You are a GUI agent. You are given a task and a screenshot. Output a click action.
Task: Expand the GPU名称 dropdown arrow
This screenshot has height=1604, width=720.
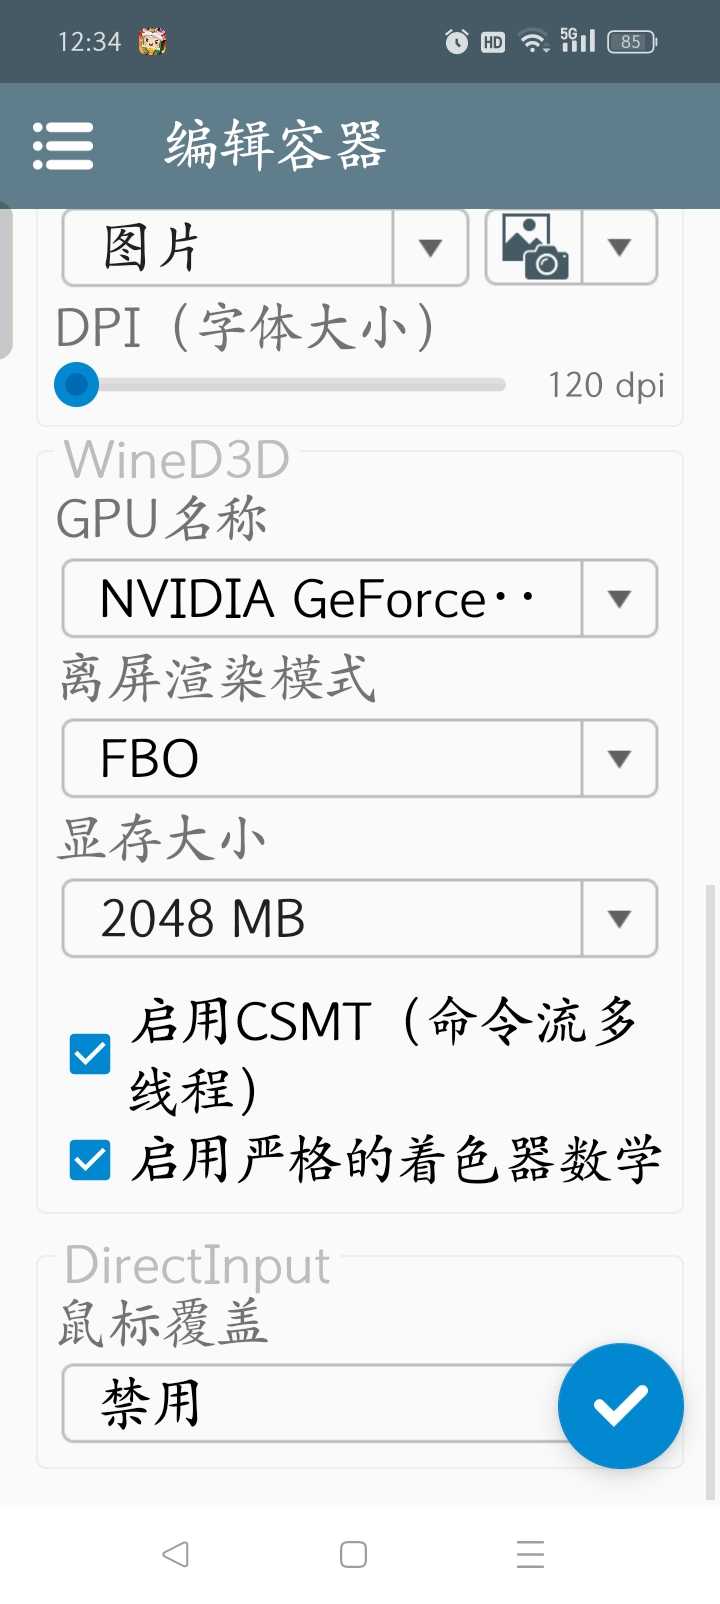(x=619, y=599)
